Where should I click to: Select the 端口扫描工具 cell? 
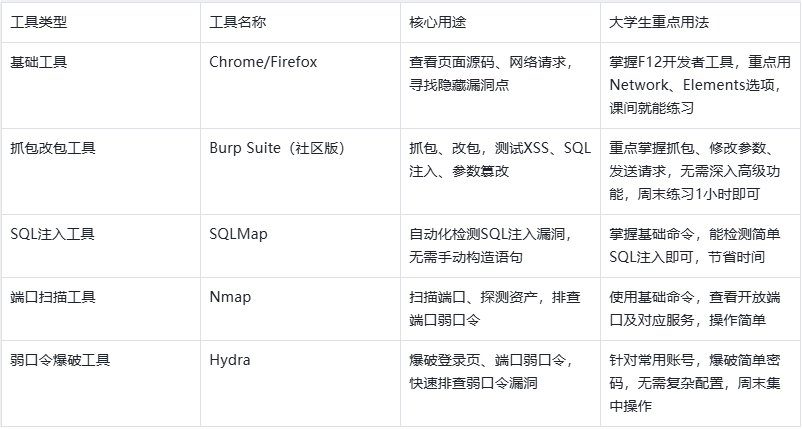101,309
